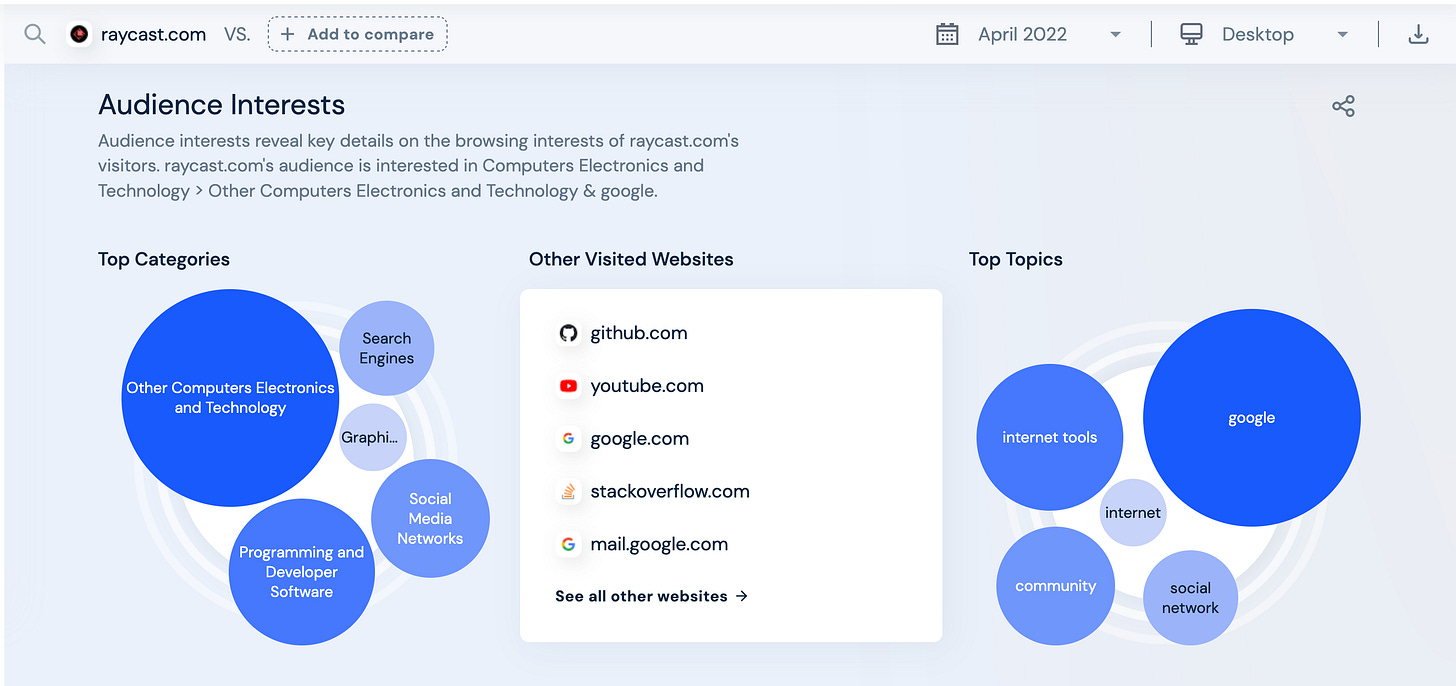Click the Top Categories heading
Viewport: 1456px width, 686px height.
(x=164, y=259)
